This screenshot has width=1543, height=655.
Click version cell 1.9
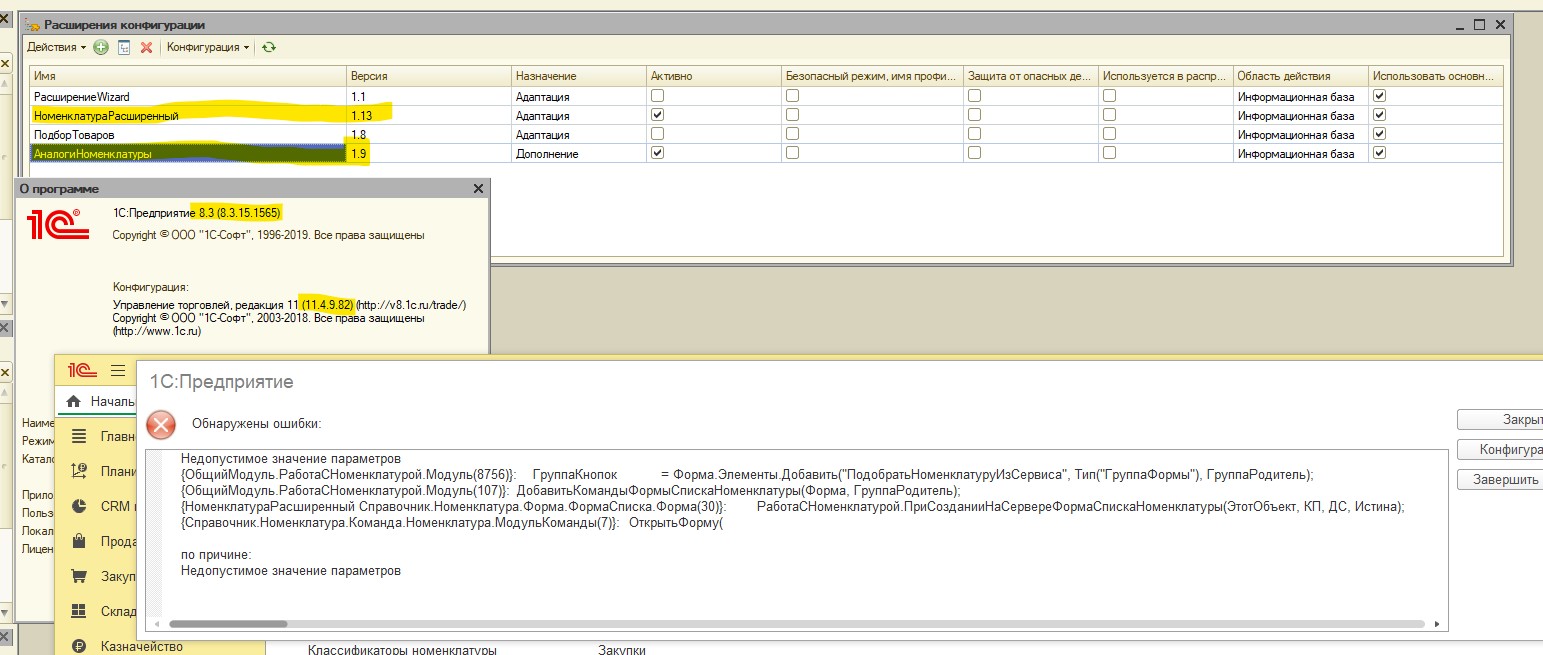(429, 153)
